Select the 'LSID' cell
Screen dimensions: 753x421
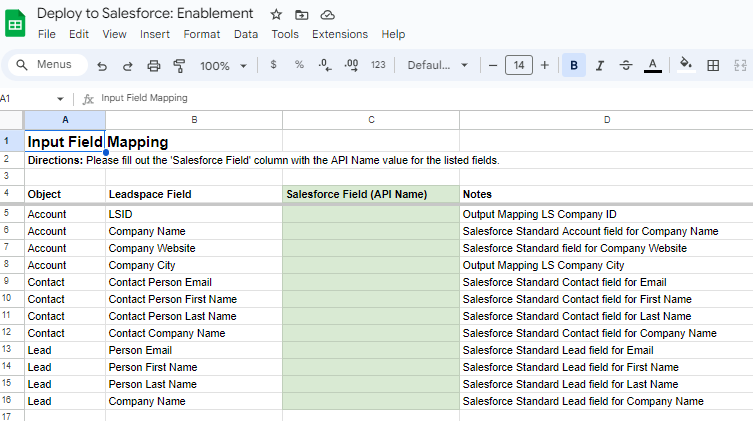click(194, 214)
